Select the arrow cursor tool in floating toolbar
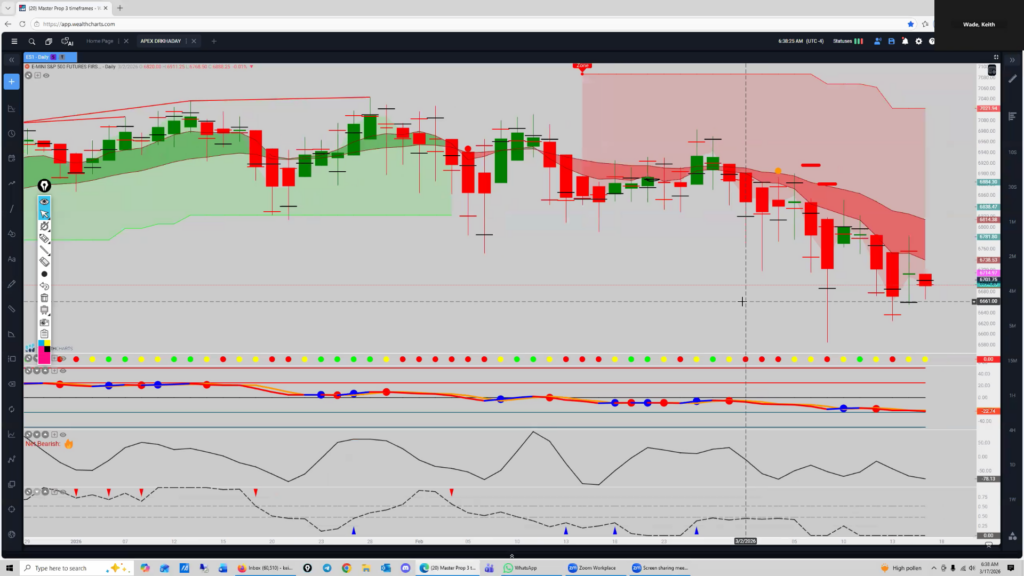This screenshot has width=1024, height=576. 45,213
